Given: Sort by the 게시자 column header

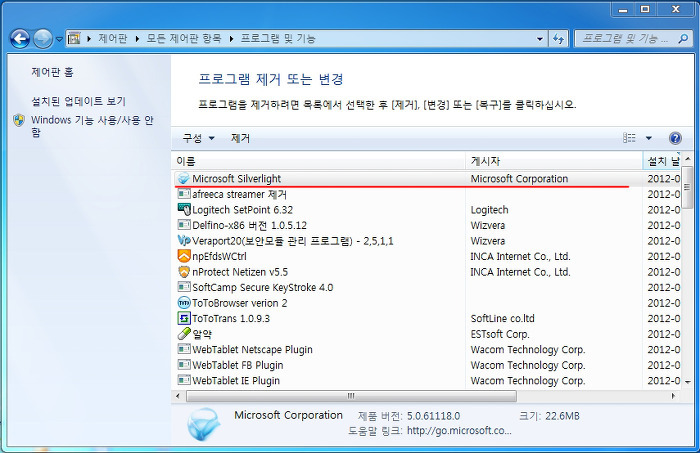Looking at the screenshot, I should coord(554,161).
